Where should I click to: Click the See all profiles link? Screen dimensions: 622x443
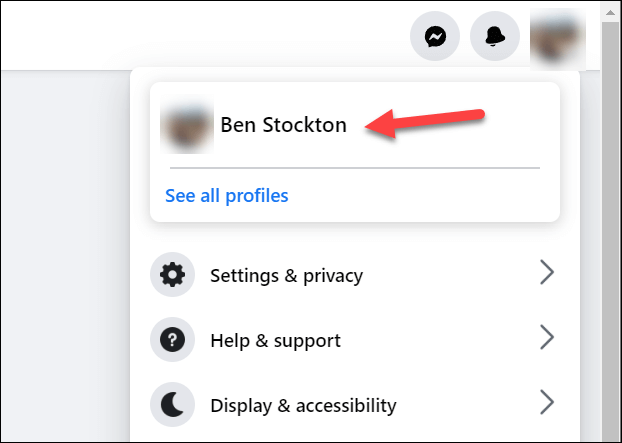tap(226, 195)
